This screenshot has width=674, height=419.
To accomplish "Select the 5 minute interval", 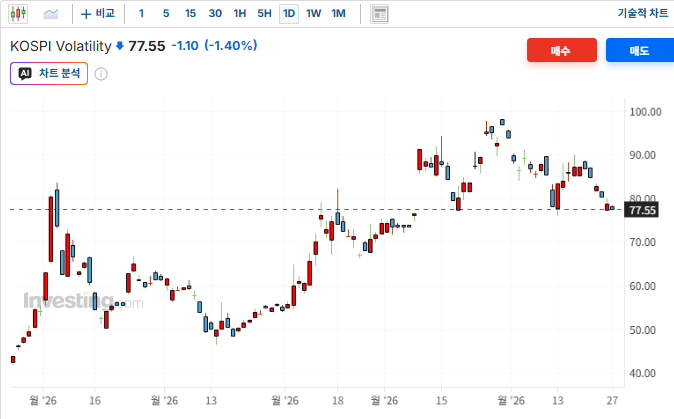I will (x=166, y=14).
